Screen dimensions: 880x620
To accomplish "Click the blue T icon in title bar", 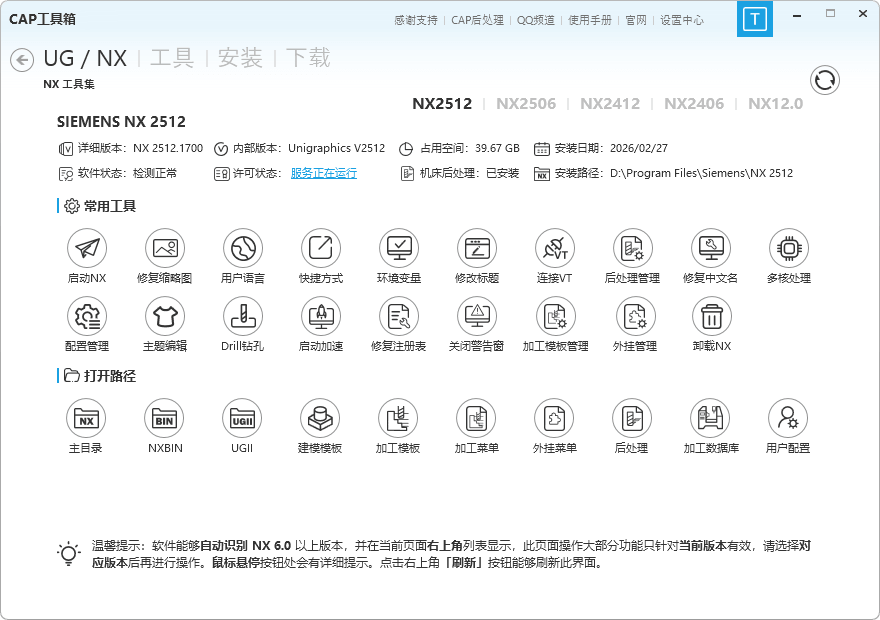I will tap(755, 19).
